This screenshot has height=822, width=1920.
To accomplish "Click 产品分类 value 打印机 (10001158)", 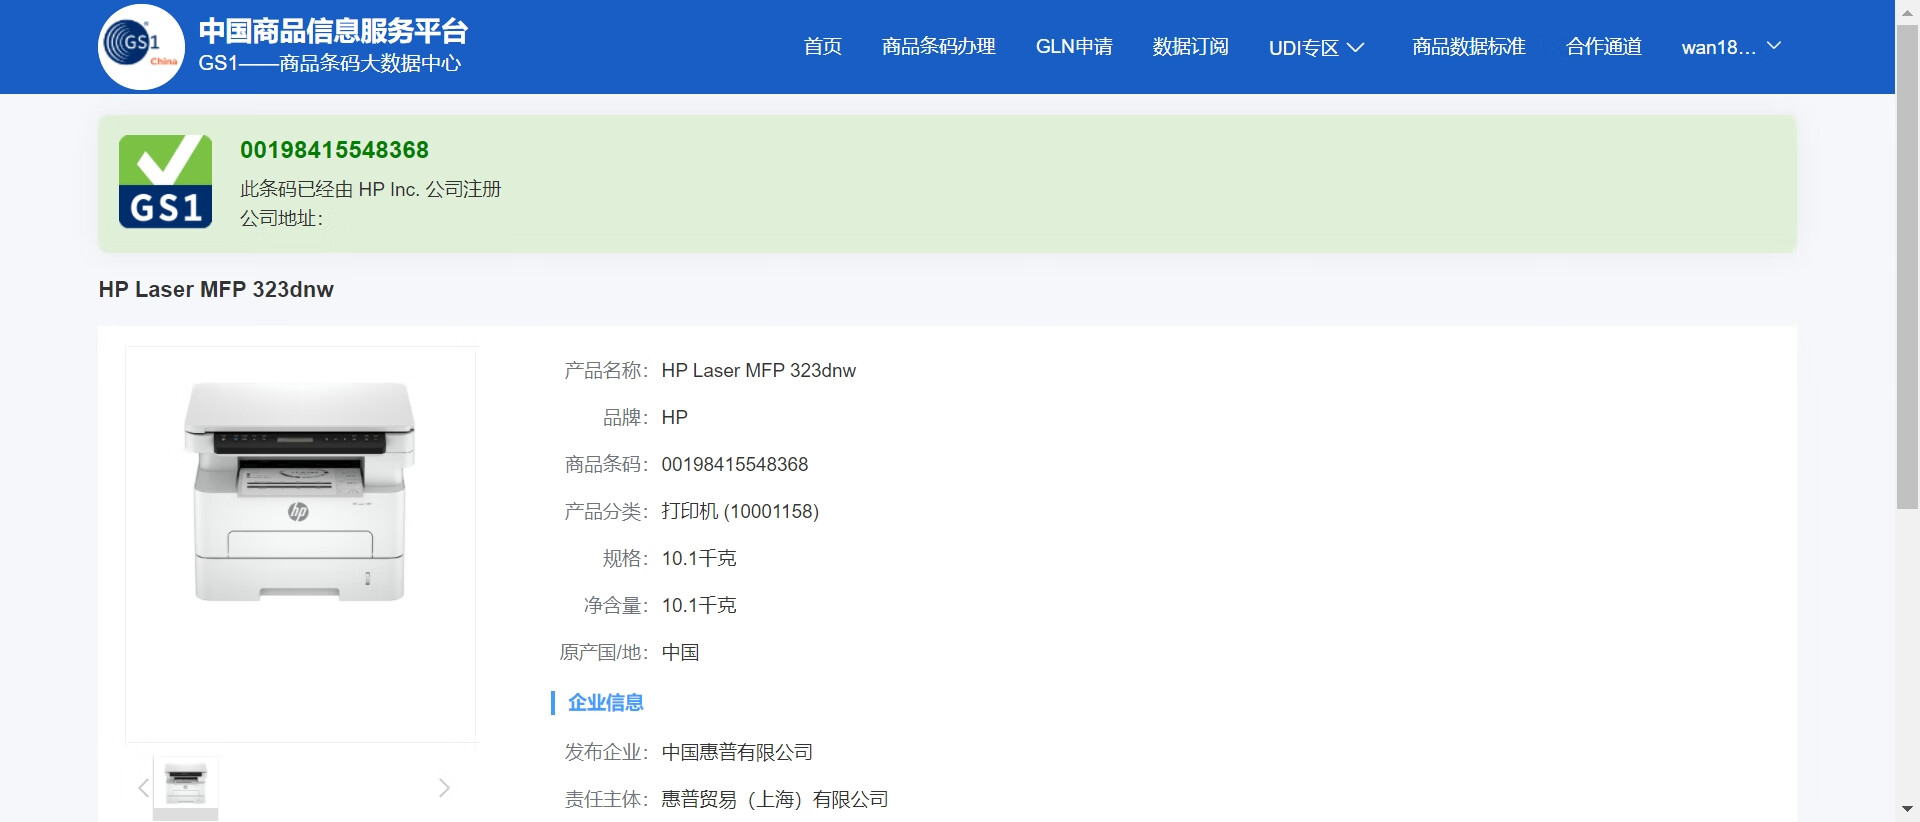I will coord(740,511).
